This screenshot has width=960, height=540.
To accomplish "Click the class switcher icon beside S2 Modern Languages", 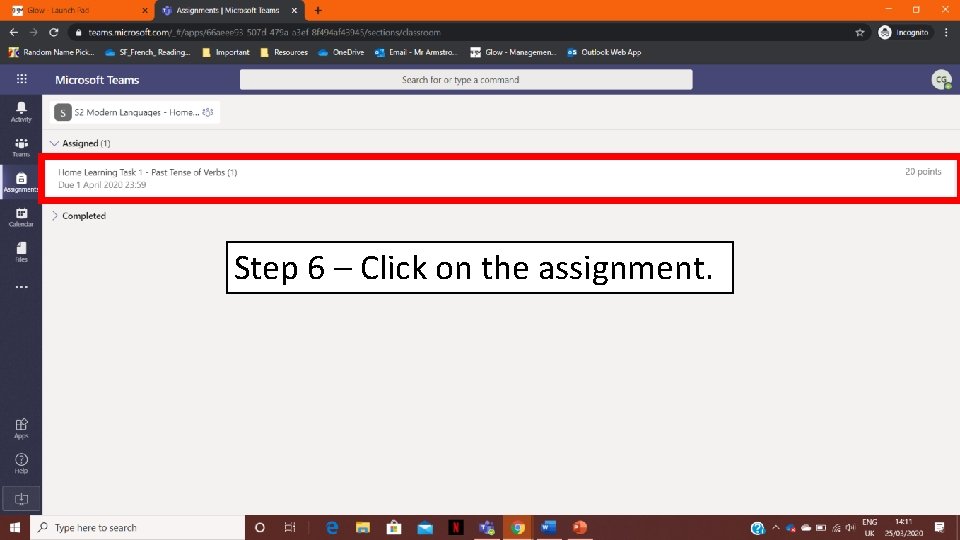I will tap(208, 112).
